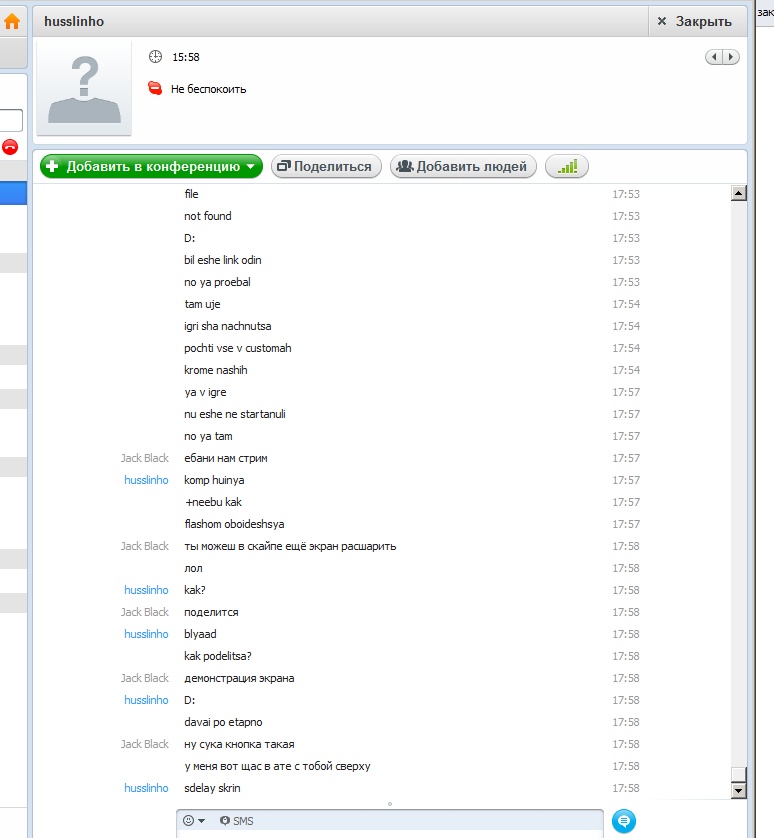Click scrollbar up arrow in chat
Screen dimensions: 774x838
coord(739,193)
